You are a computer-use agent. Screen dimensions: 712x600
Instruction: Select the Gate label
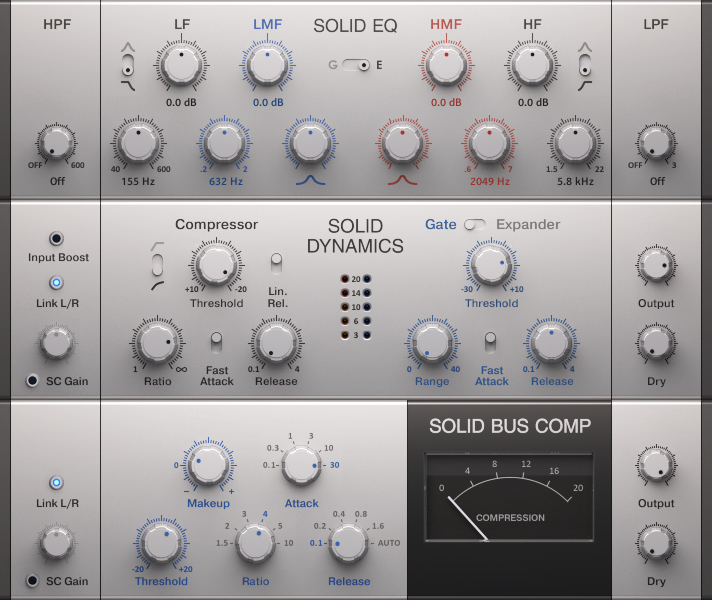[x=440, y=224]
